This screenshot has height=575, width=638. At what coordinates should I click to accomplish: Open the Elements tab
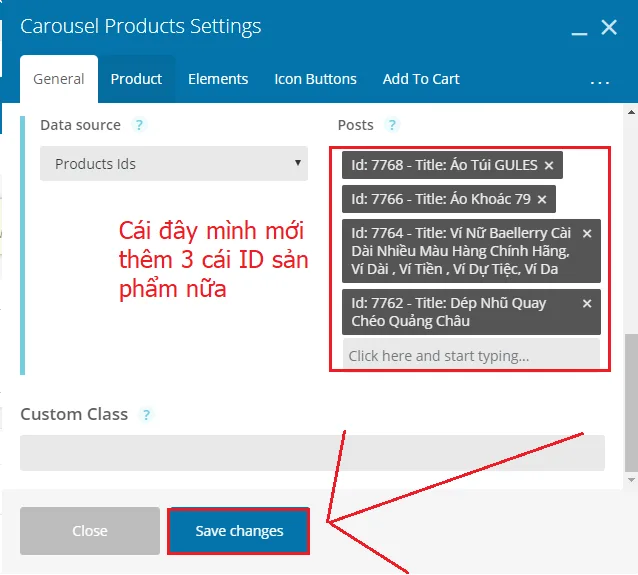[218, 79]
